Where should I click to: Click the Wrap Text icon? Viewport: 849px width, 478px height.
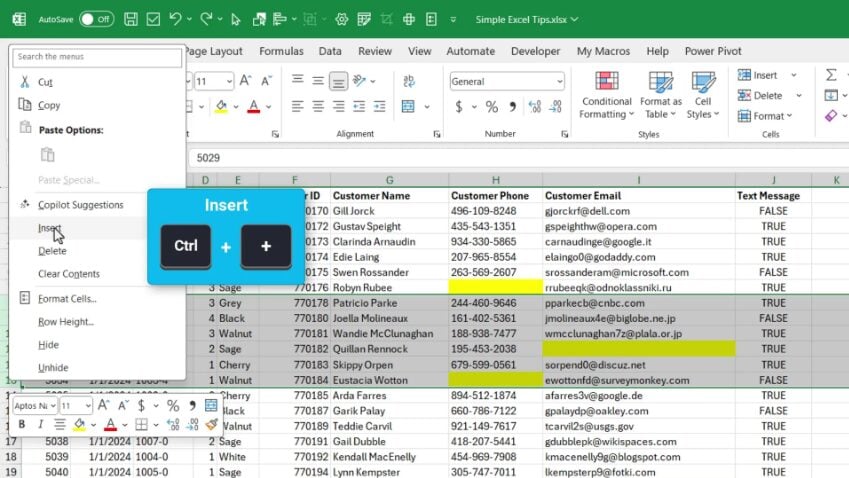[409, 81]
